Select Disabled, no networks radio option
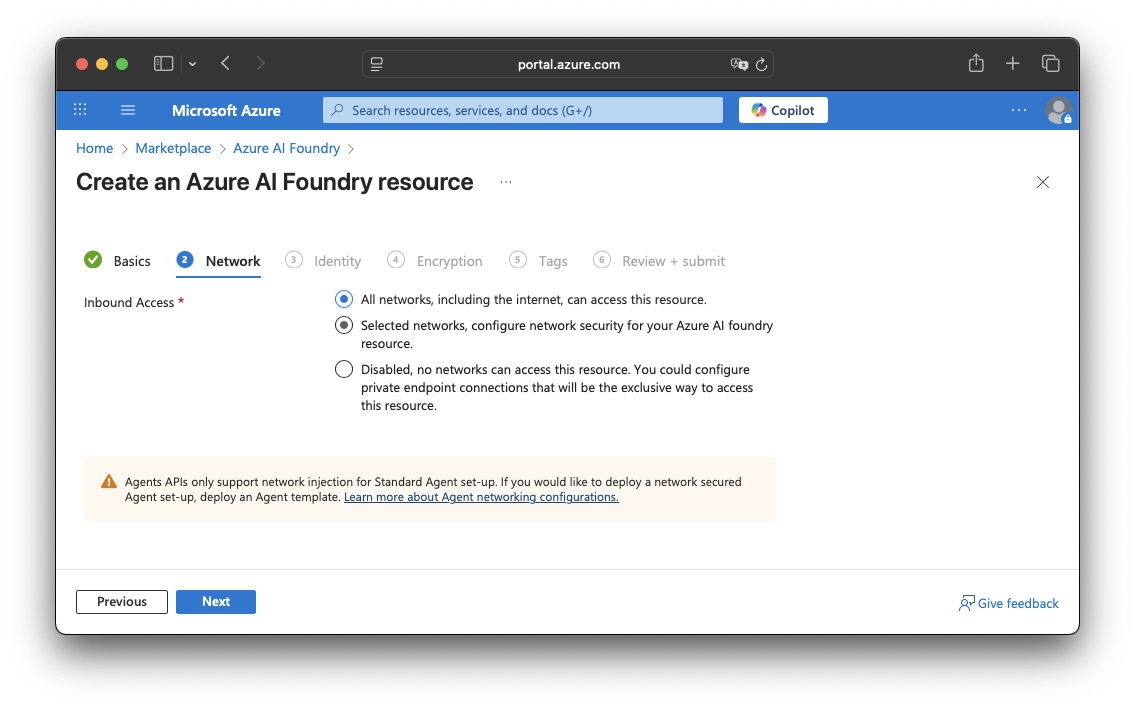This screenshot has width=1135, height=708. (x=344, y=370)
